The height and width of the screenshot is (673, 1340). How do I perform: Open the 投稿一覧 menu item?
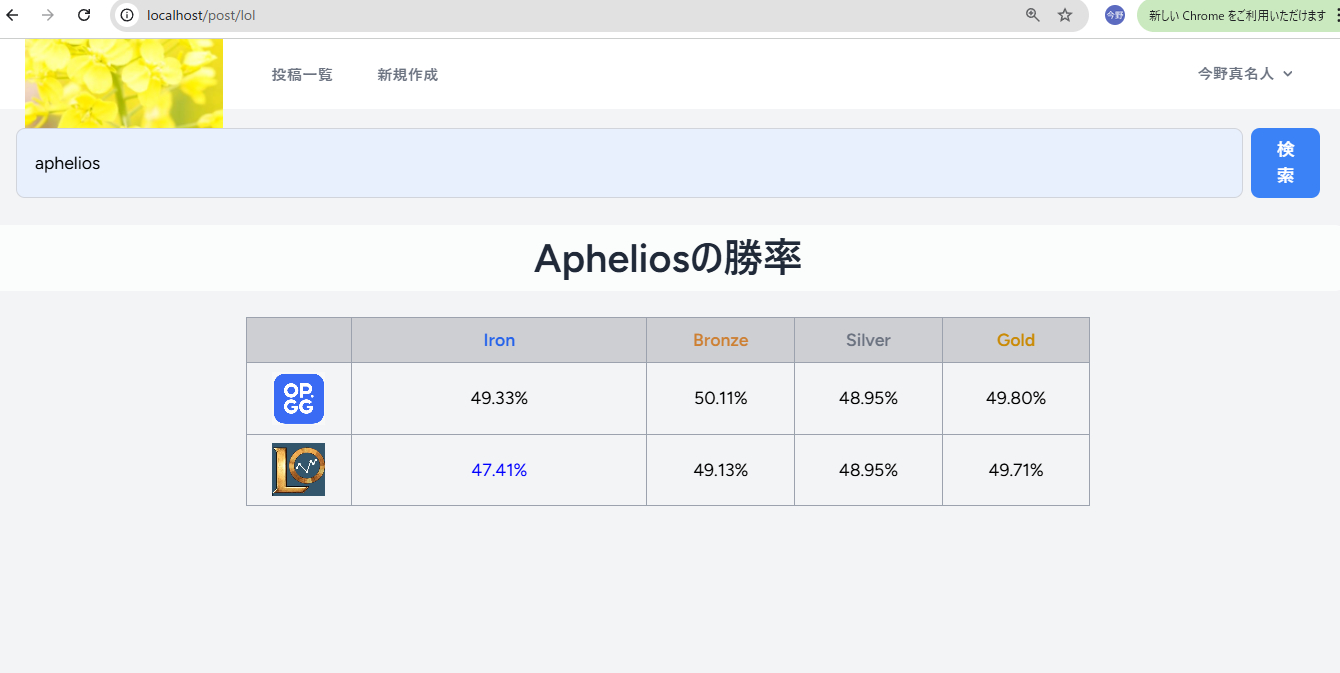pyautogui.click(x=302, y=75)
